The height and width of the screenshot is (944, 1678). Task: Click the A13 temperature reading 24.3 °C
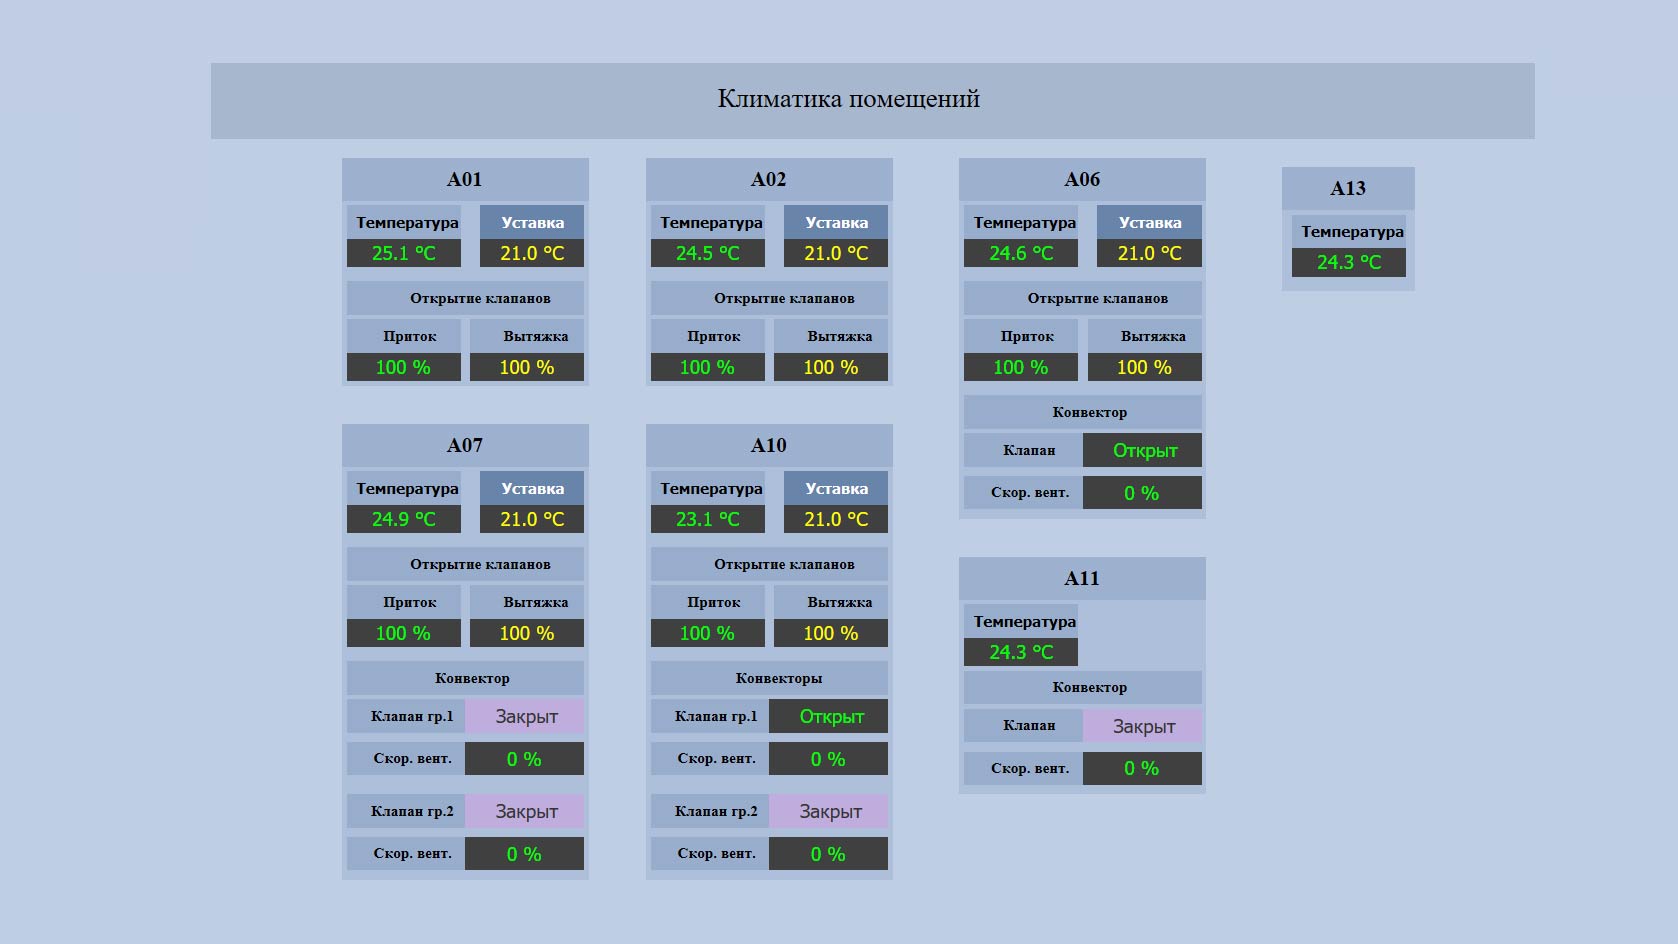(x=1348, y=262)
